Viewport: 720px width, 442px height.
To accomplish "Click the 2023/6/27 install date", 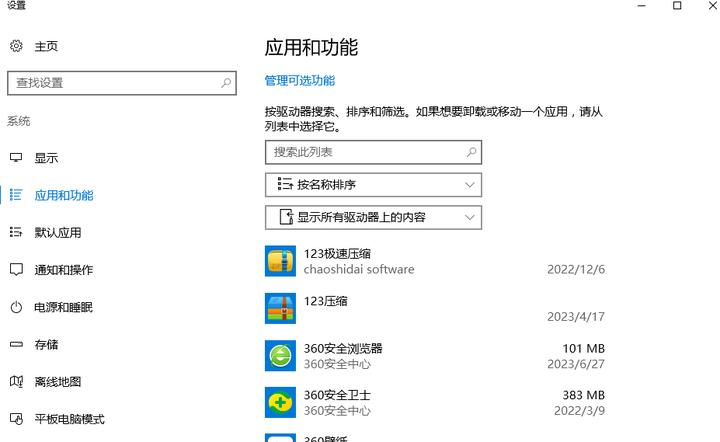I will tap(576, 364).
